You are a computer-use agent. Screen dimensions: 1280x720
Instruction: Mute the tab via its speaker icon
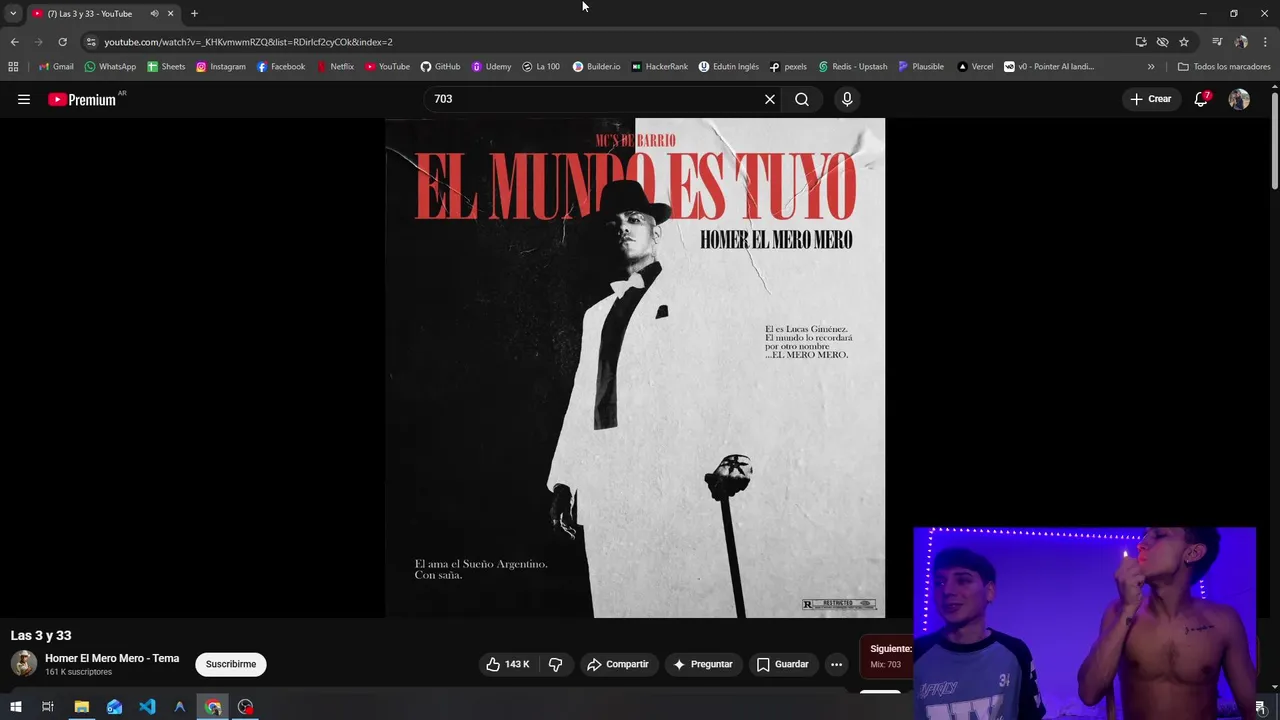(154, 13)
